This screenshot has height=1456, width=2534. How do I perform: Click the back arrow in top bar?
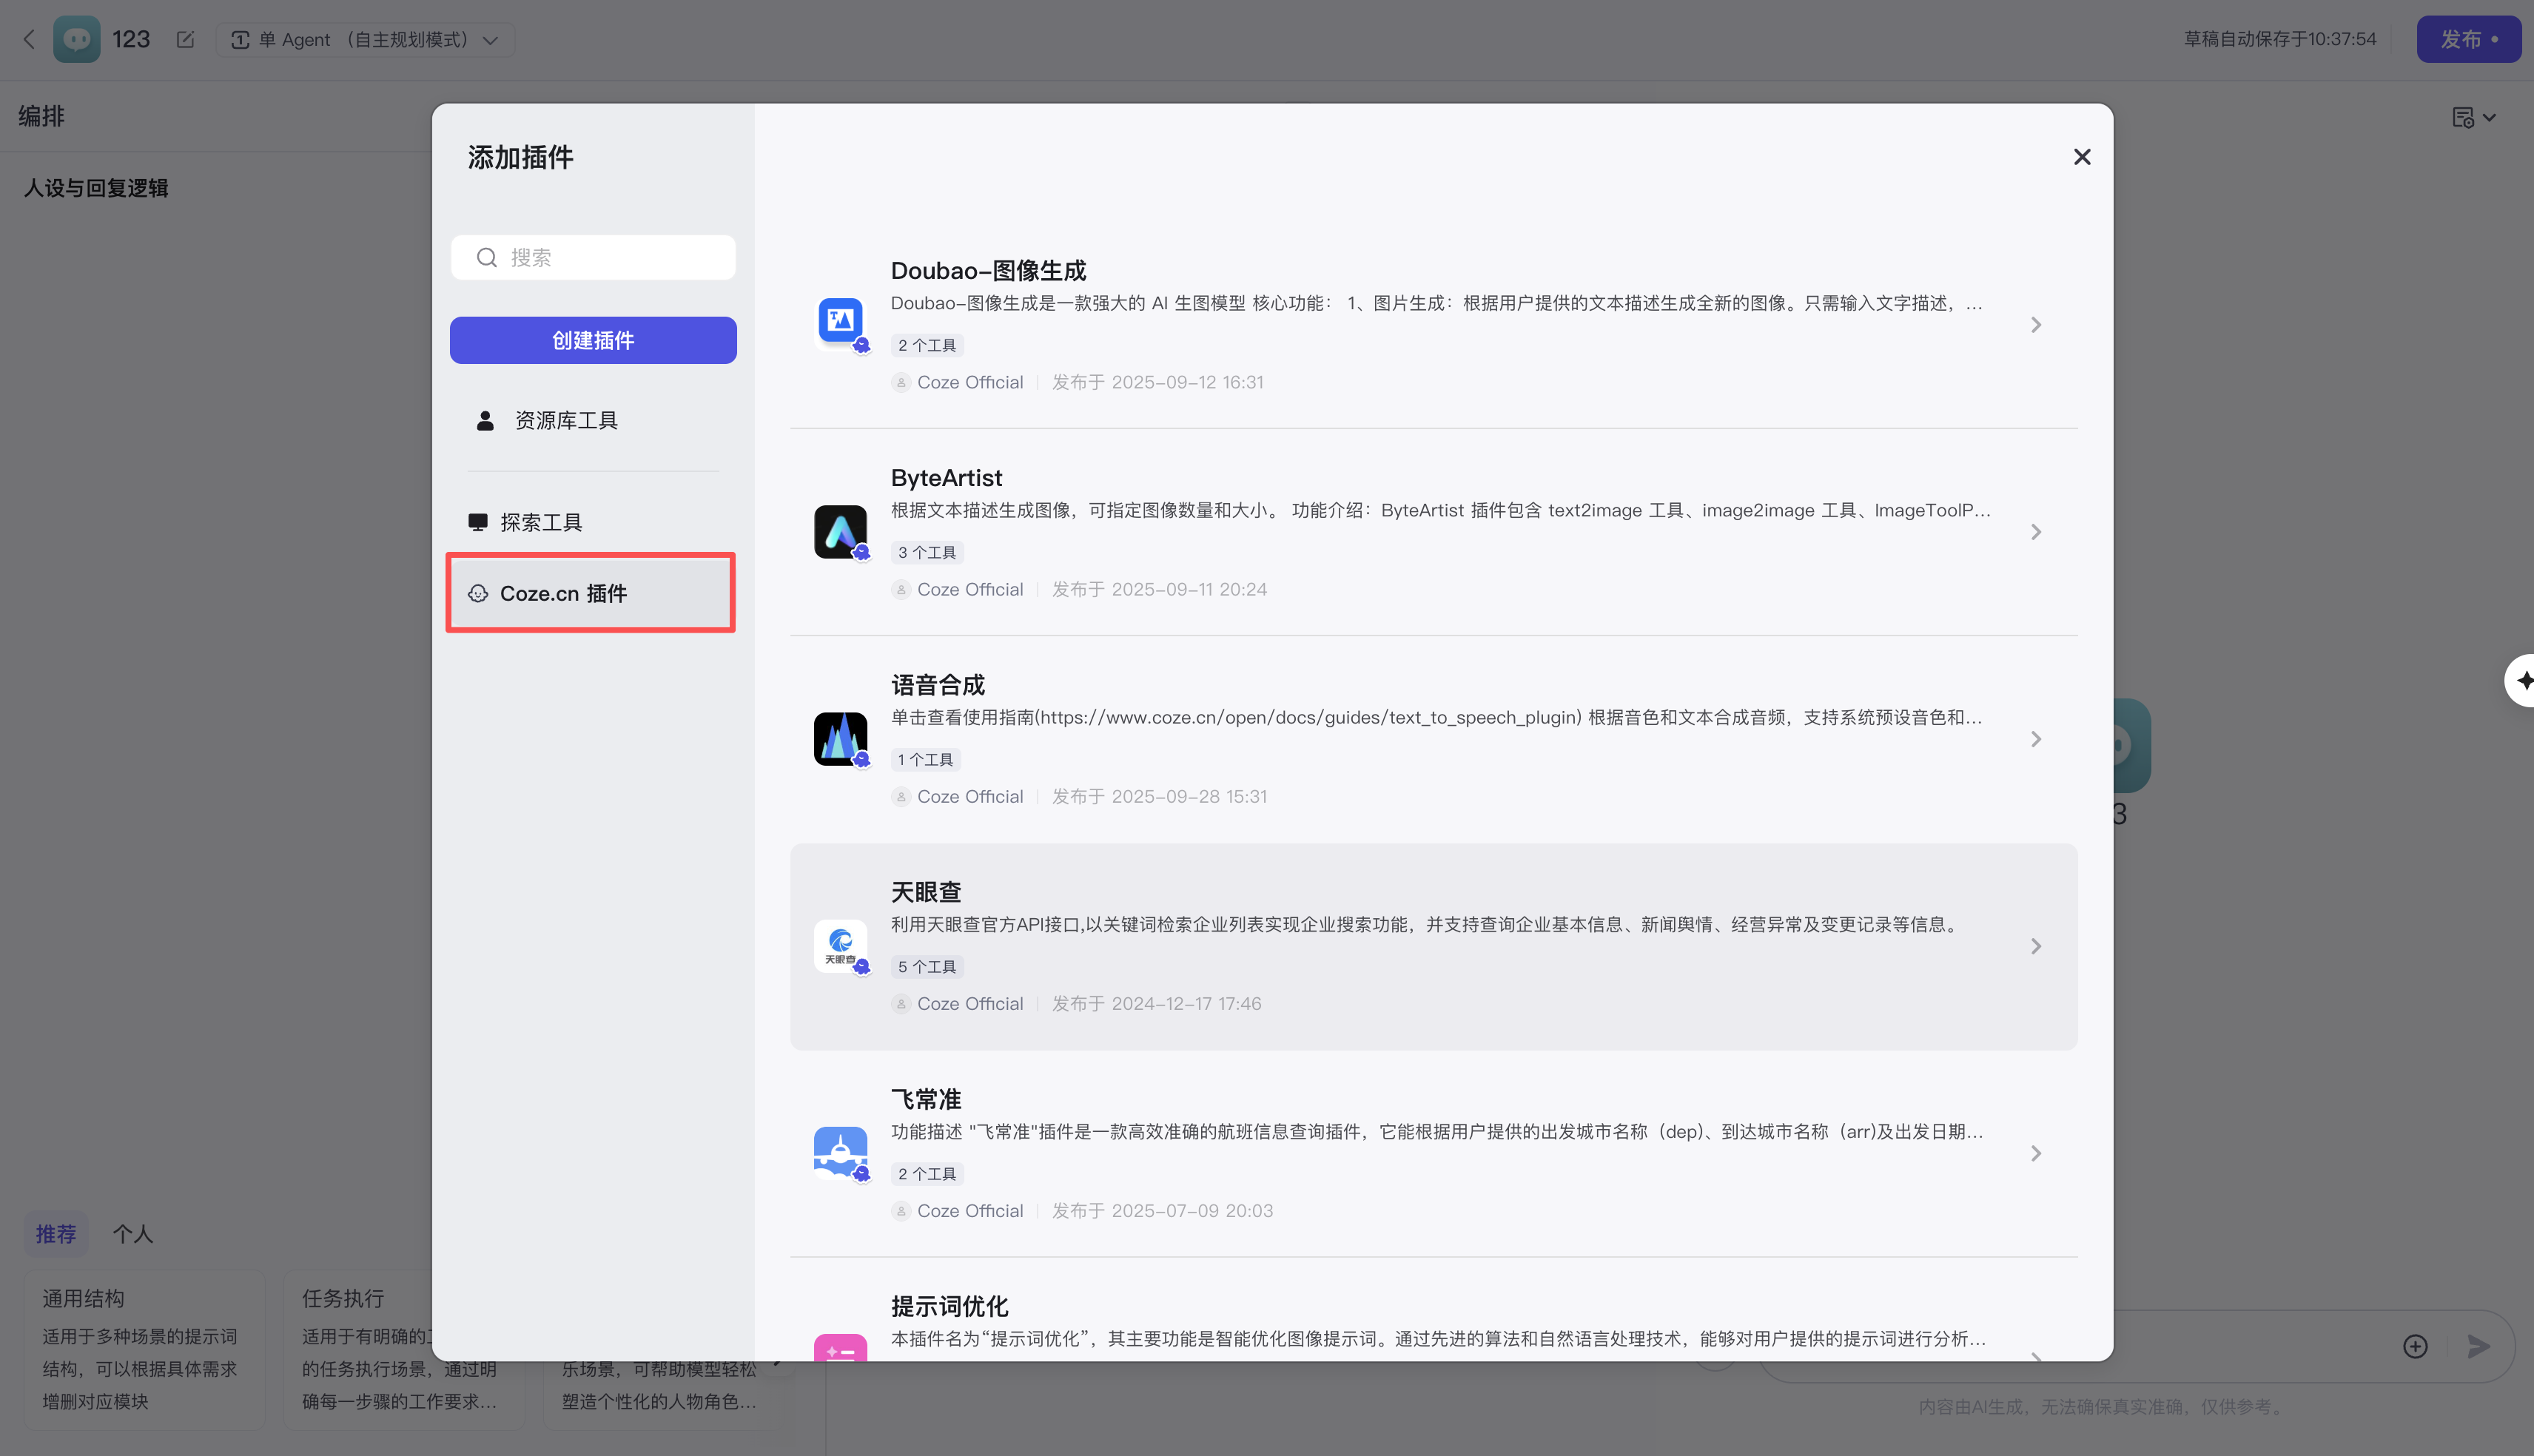click(x=28, y=39)
